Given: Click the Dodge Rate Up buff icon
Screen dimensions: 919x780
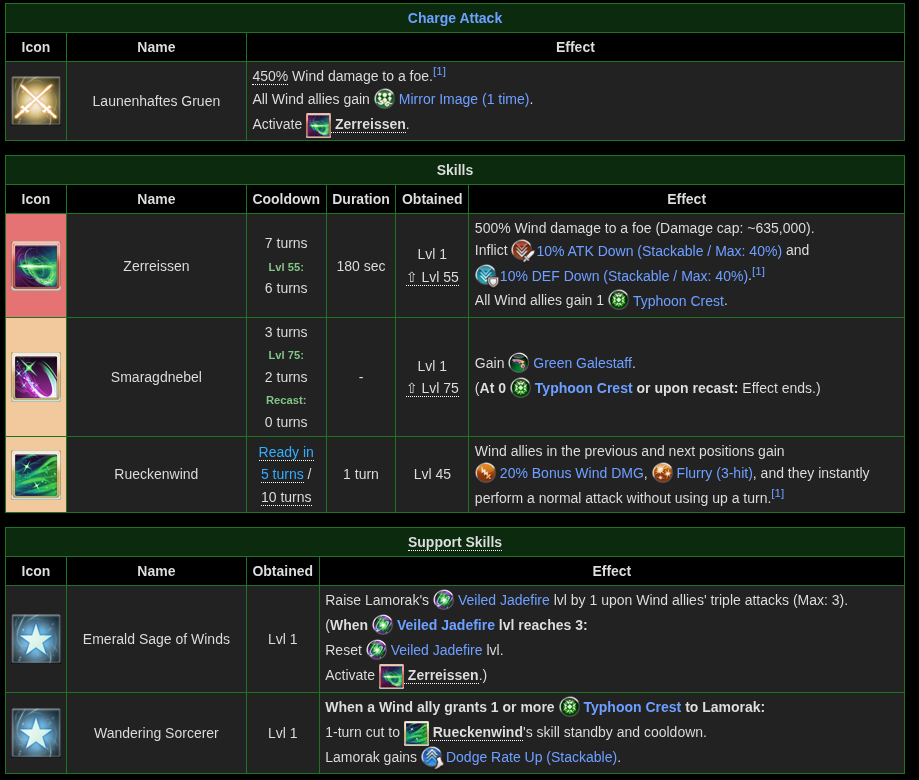Looking at the screenshot, I should (432, 757).
